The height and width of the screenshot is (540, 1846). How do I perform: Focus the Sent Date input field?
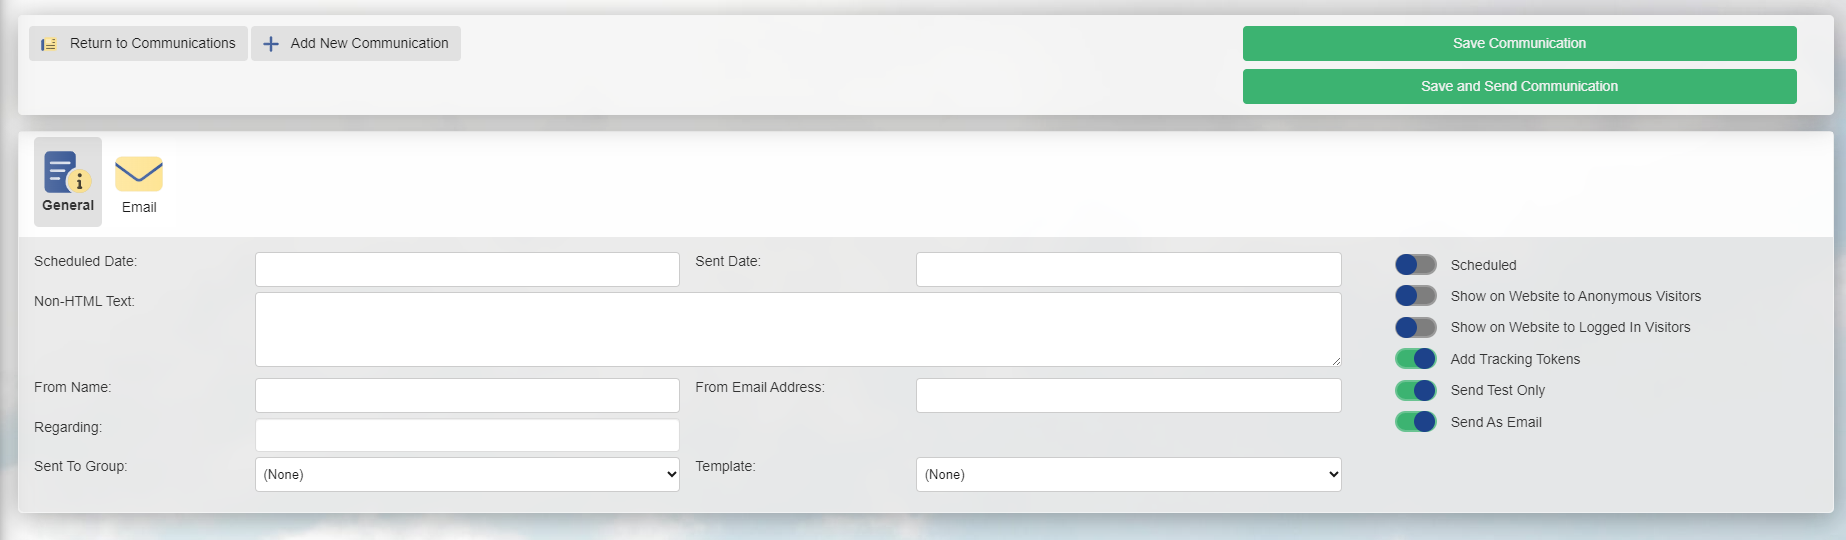1128,270
